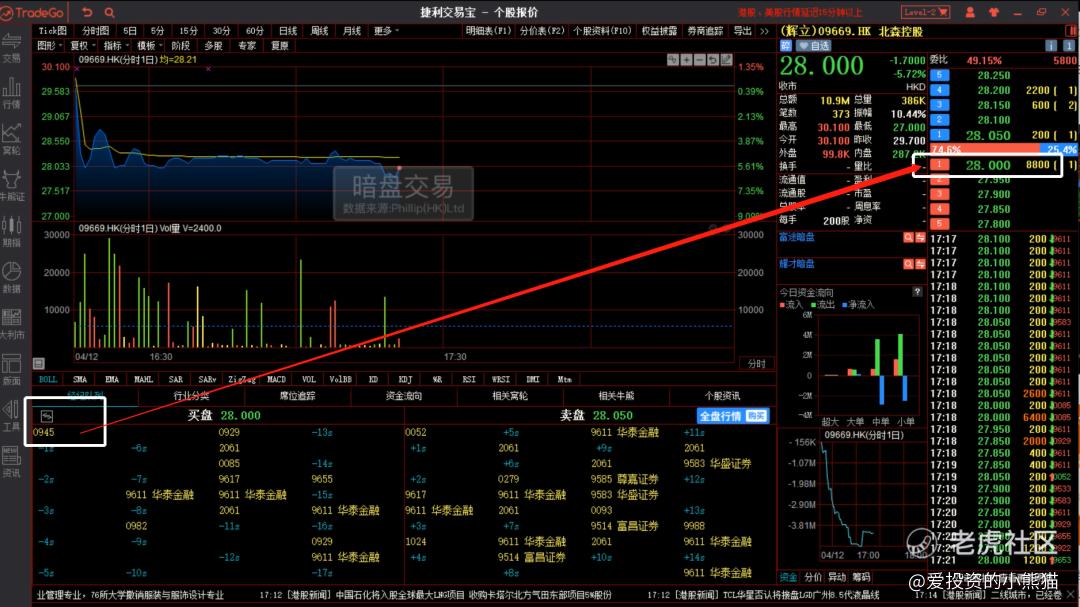Open the 资讯 news sidebar icon
1080x607 pixels.
12,461
